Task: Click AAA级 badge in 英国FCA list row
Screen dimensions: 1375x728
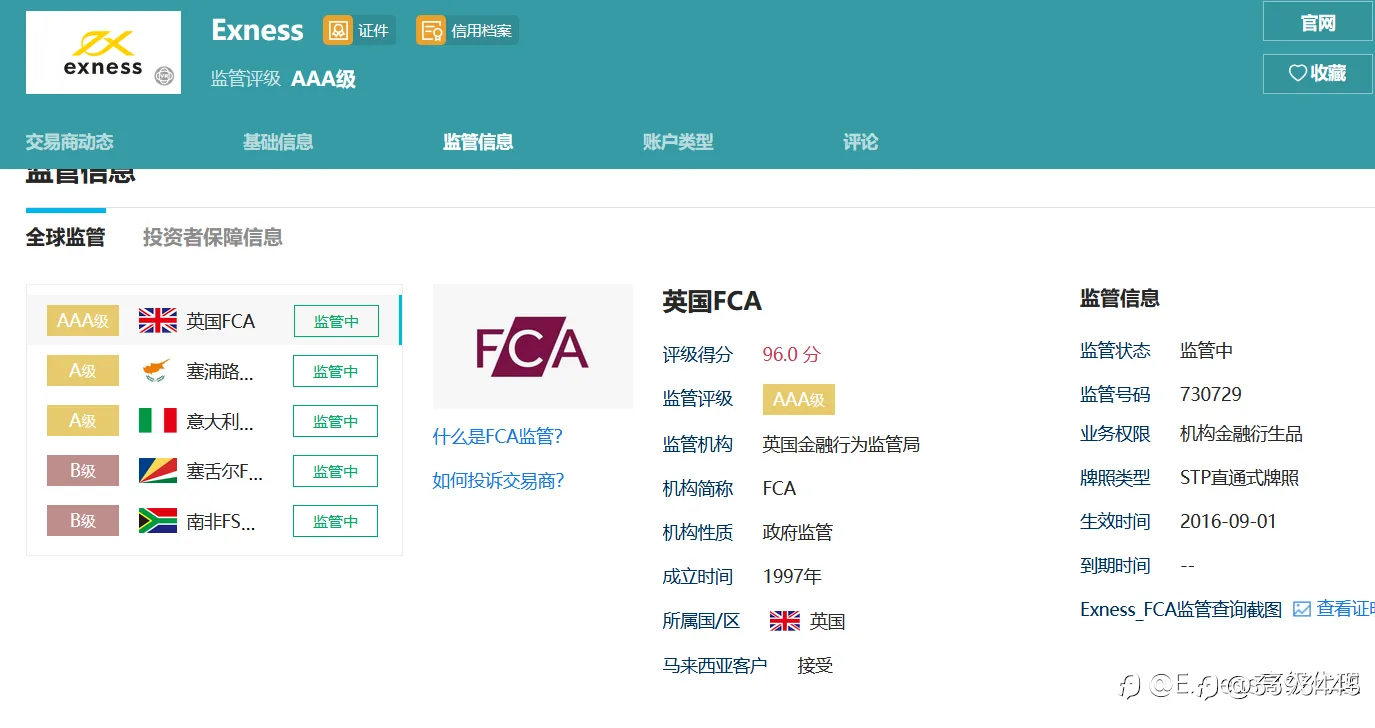Action: click(83, 321)
